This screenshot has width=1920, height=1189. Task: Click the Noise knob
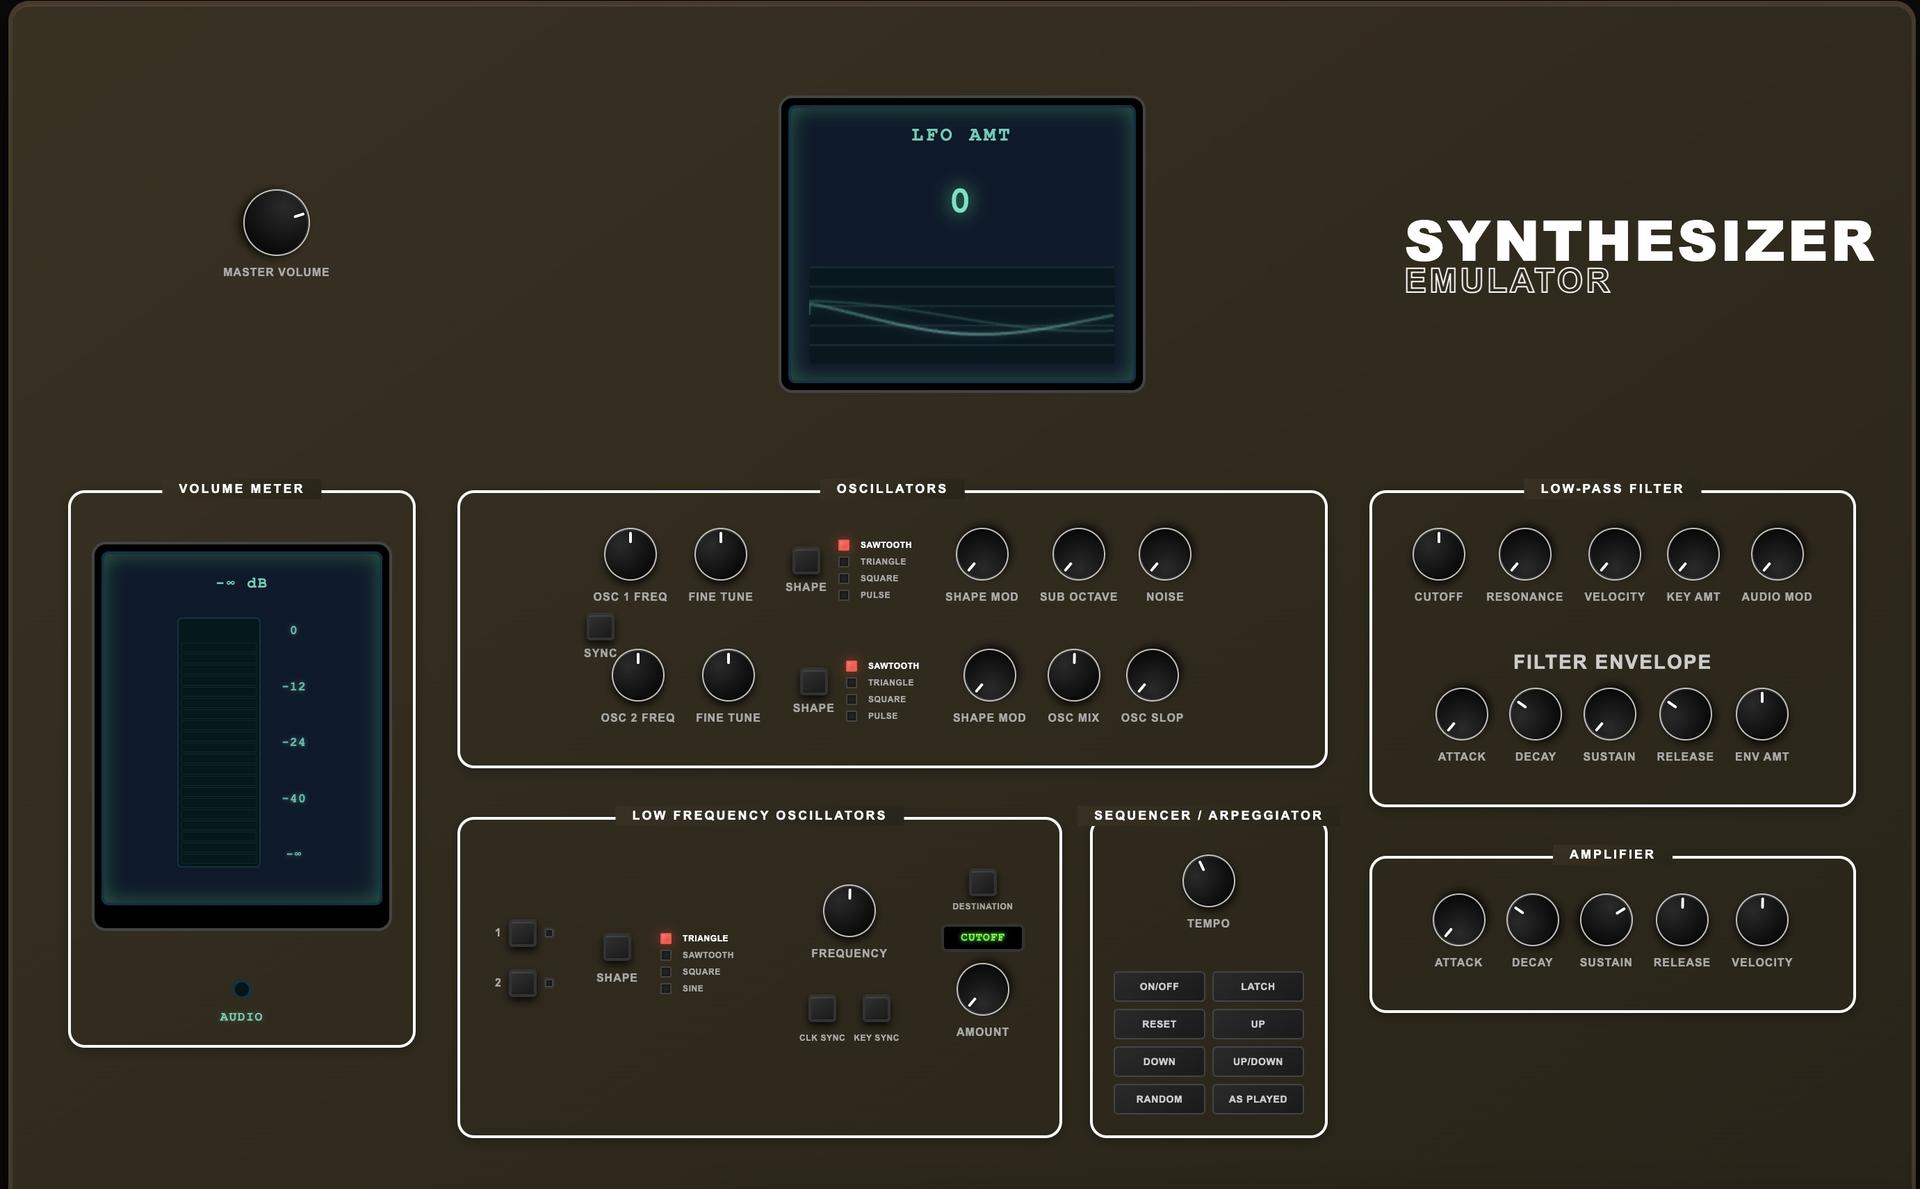tap(1165, 554)
